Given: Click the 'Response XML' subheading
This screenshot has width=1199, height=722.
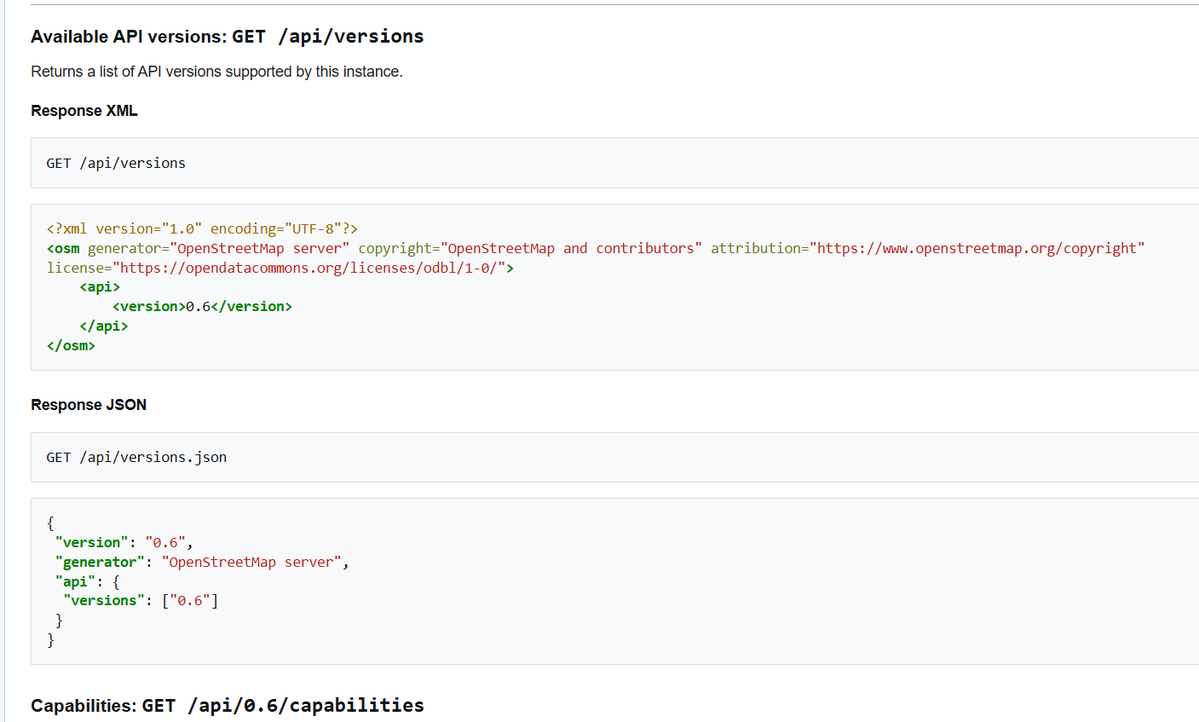Looking at the screenshot, I should [84, 111].
